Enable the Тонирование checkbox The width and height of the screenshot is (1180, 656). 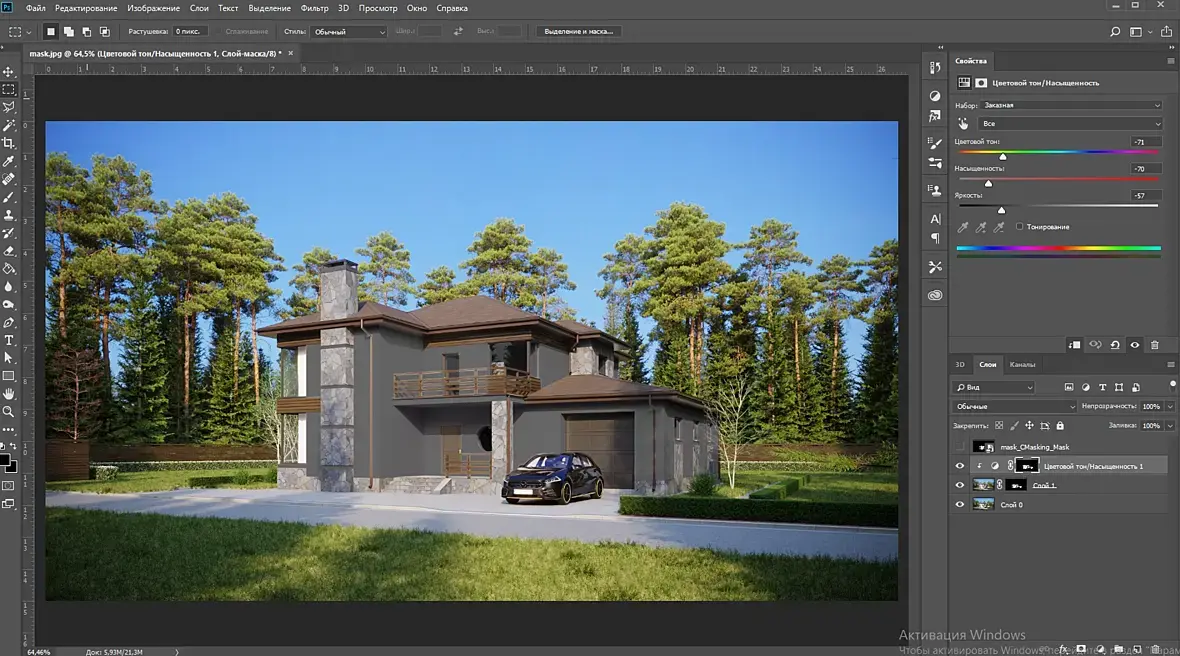coord(1020,226)
